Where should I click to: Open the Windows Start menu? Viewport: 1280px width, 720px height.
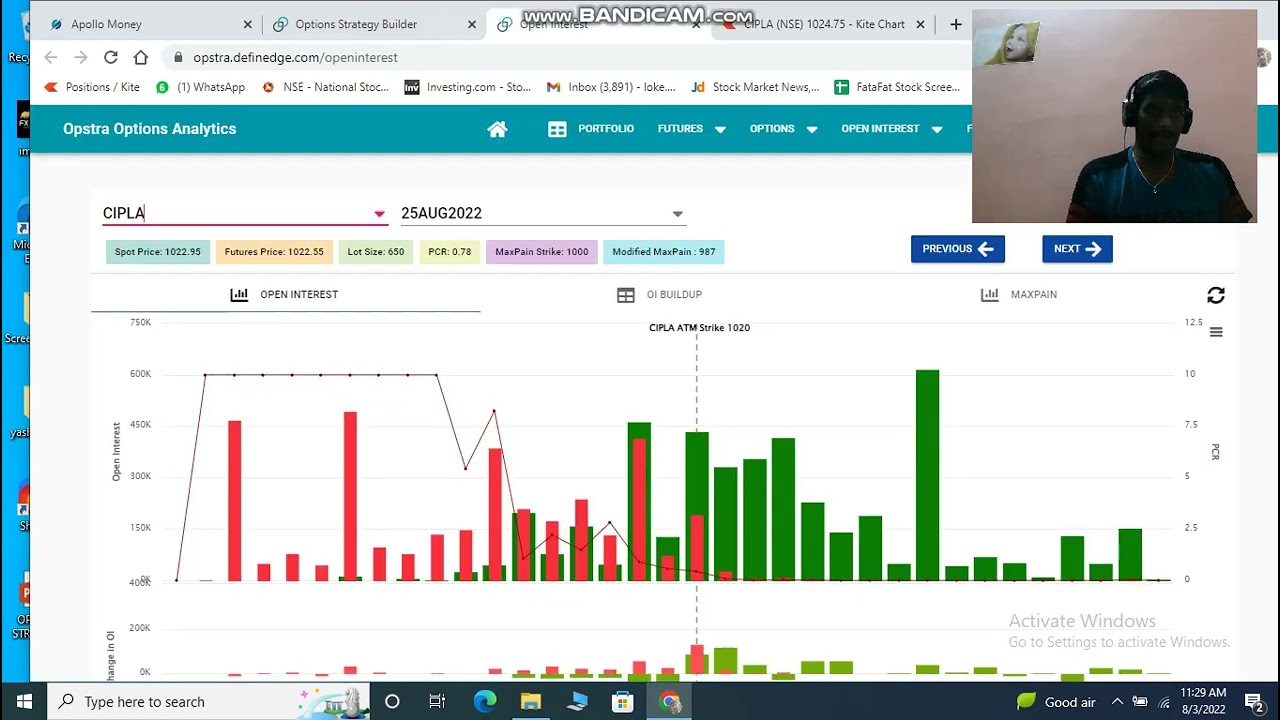pos(24,701)
